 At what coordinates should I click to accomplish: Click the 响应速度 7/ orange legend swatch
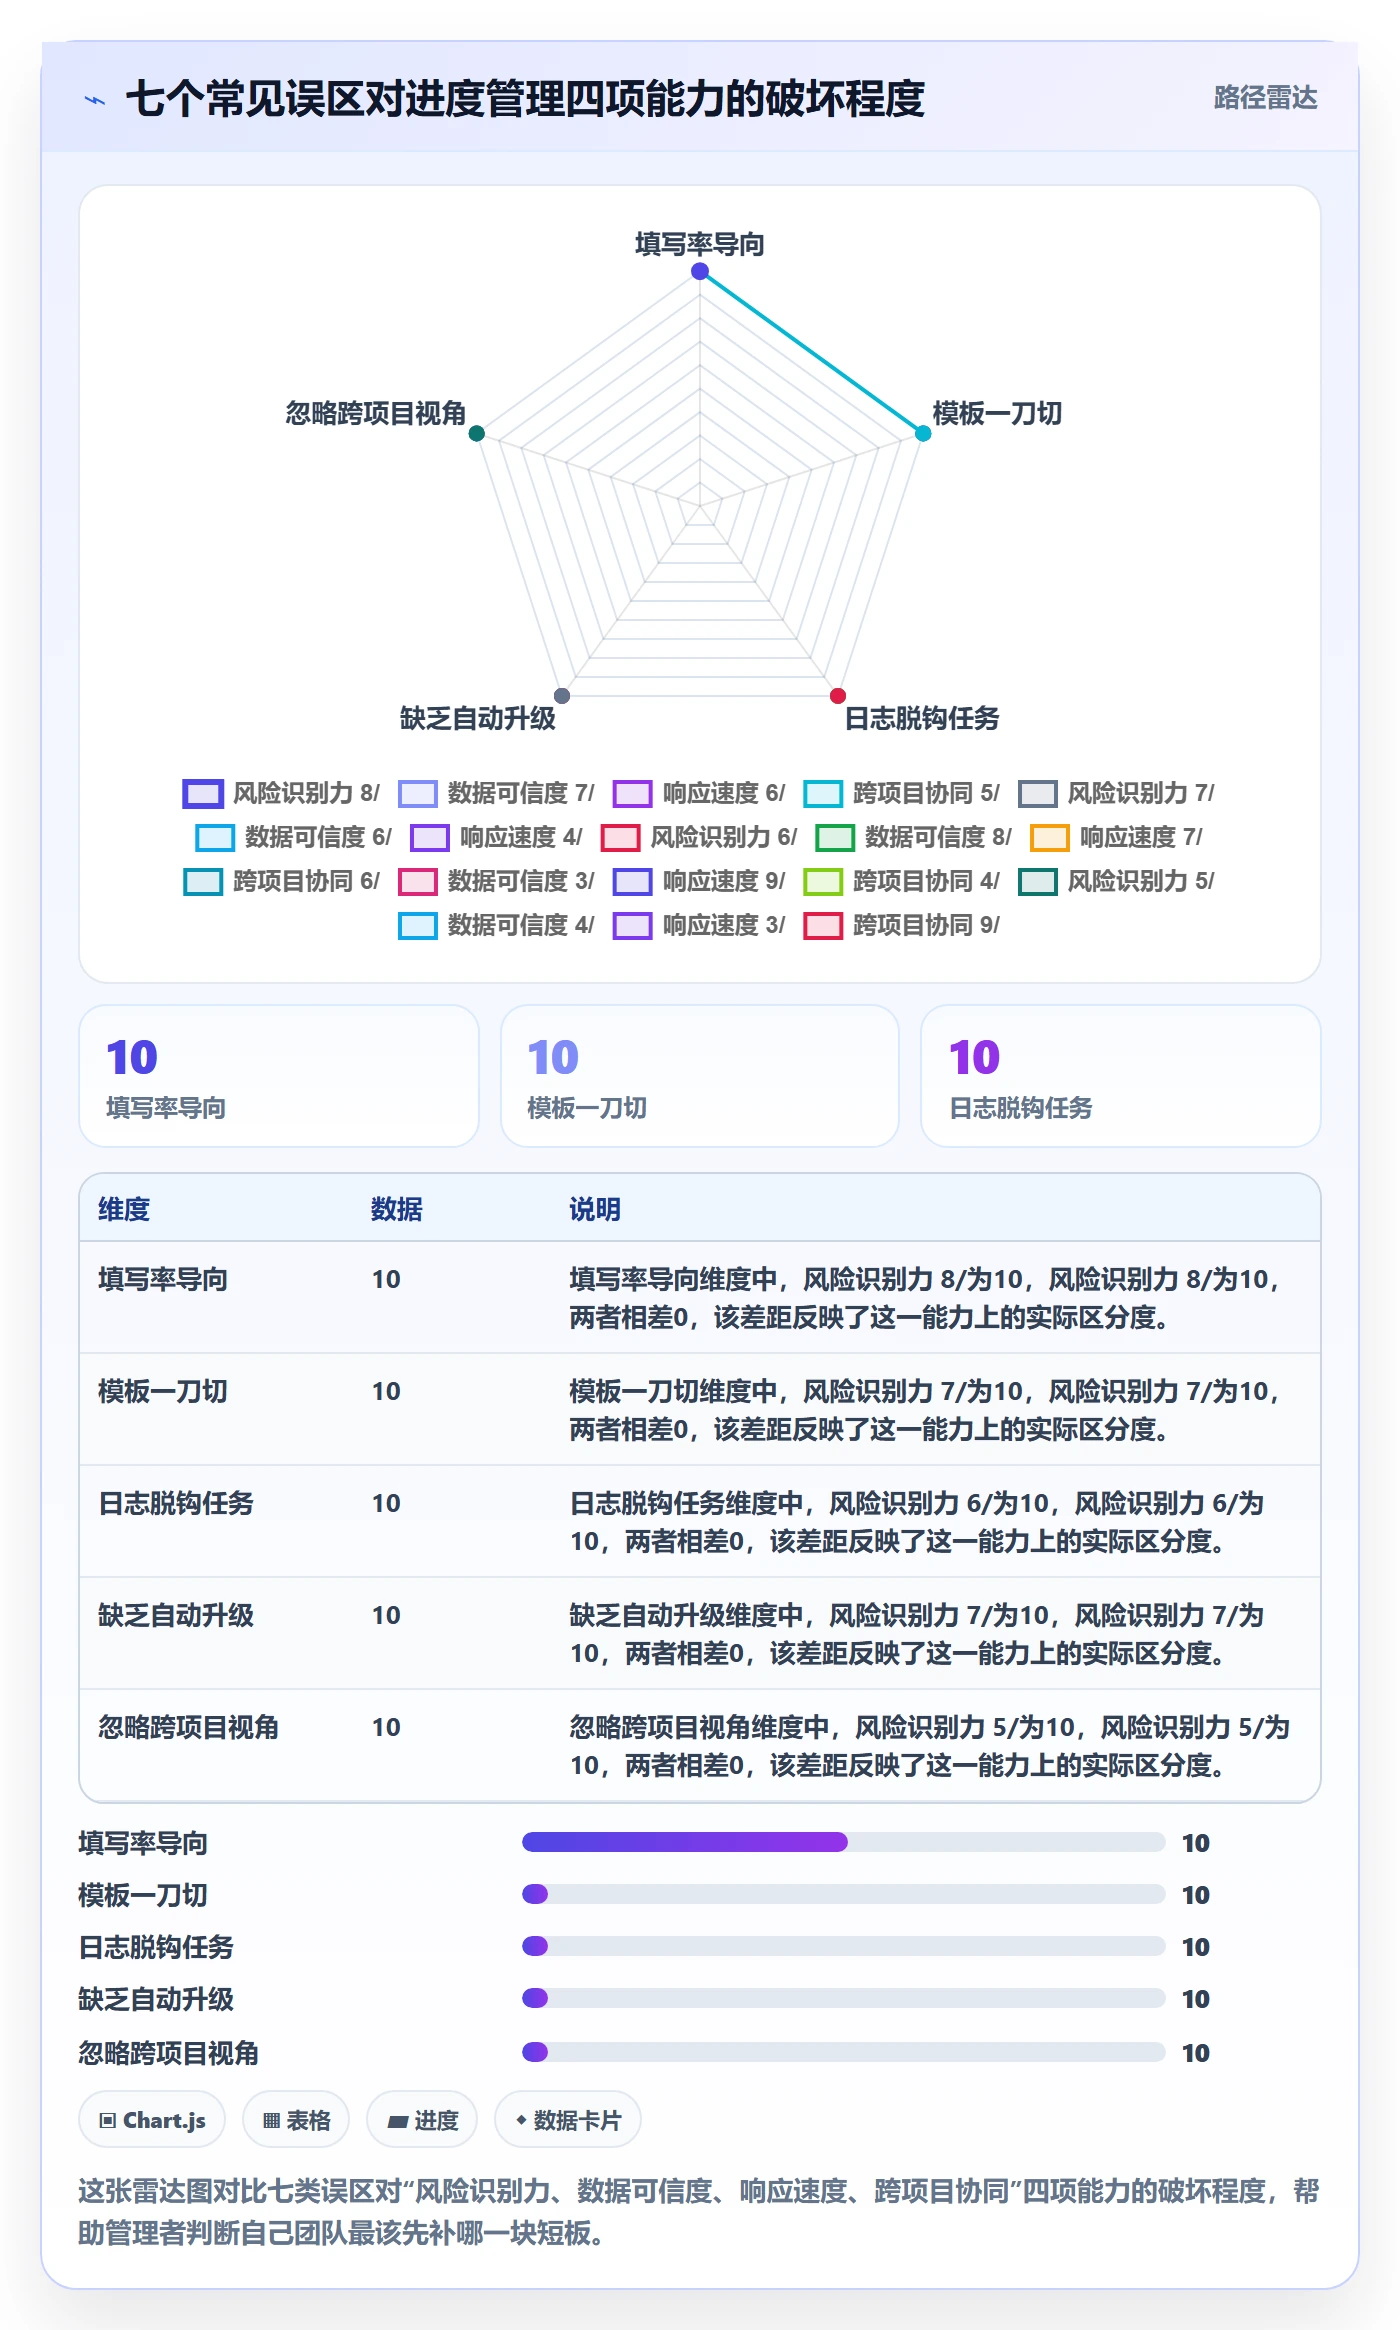click(1050, 837)
